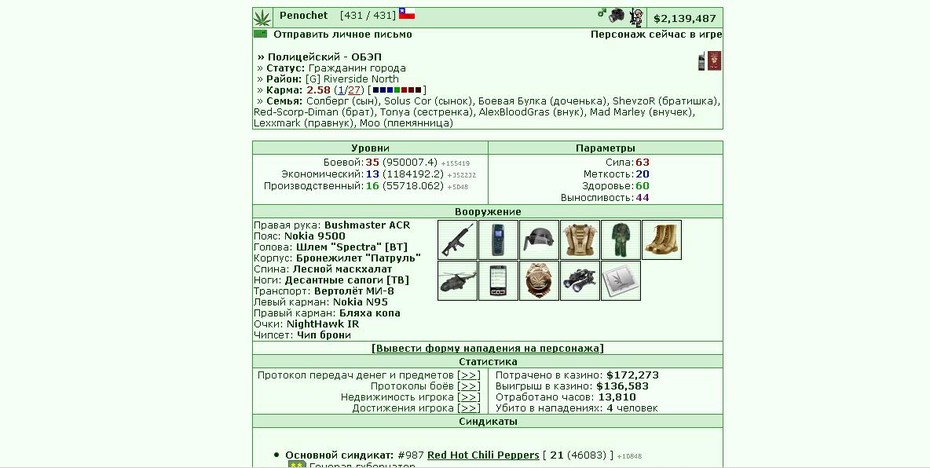This screenshot has height=468, width=930.
Task: Select the cop badge thumbnail
Action: point(539,281)
